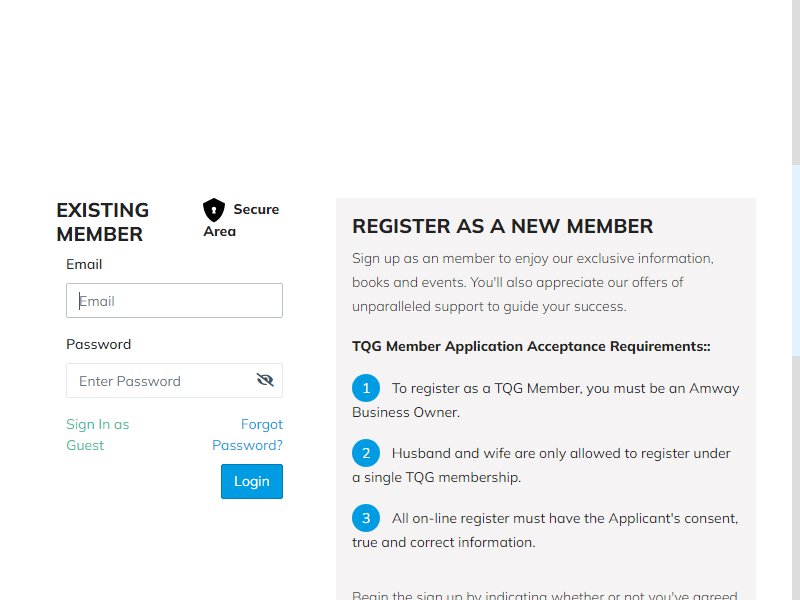
Task: Click the Secure Area text label
Action: pos(241,220)
